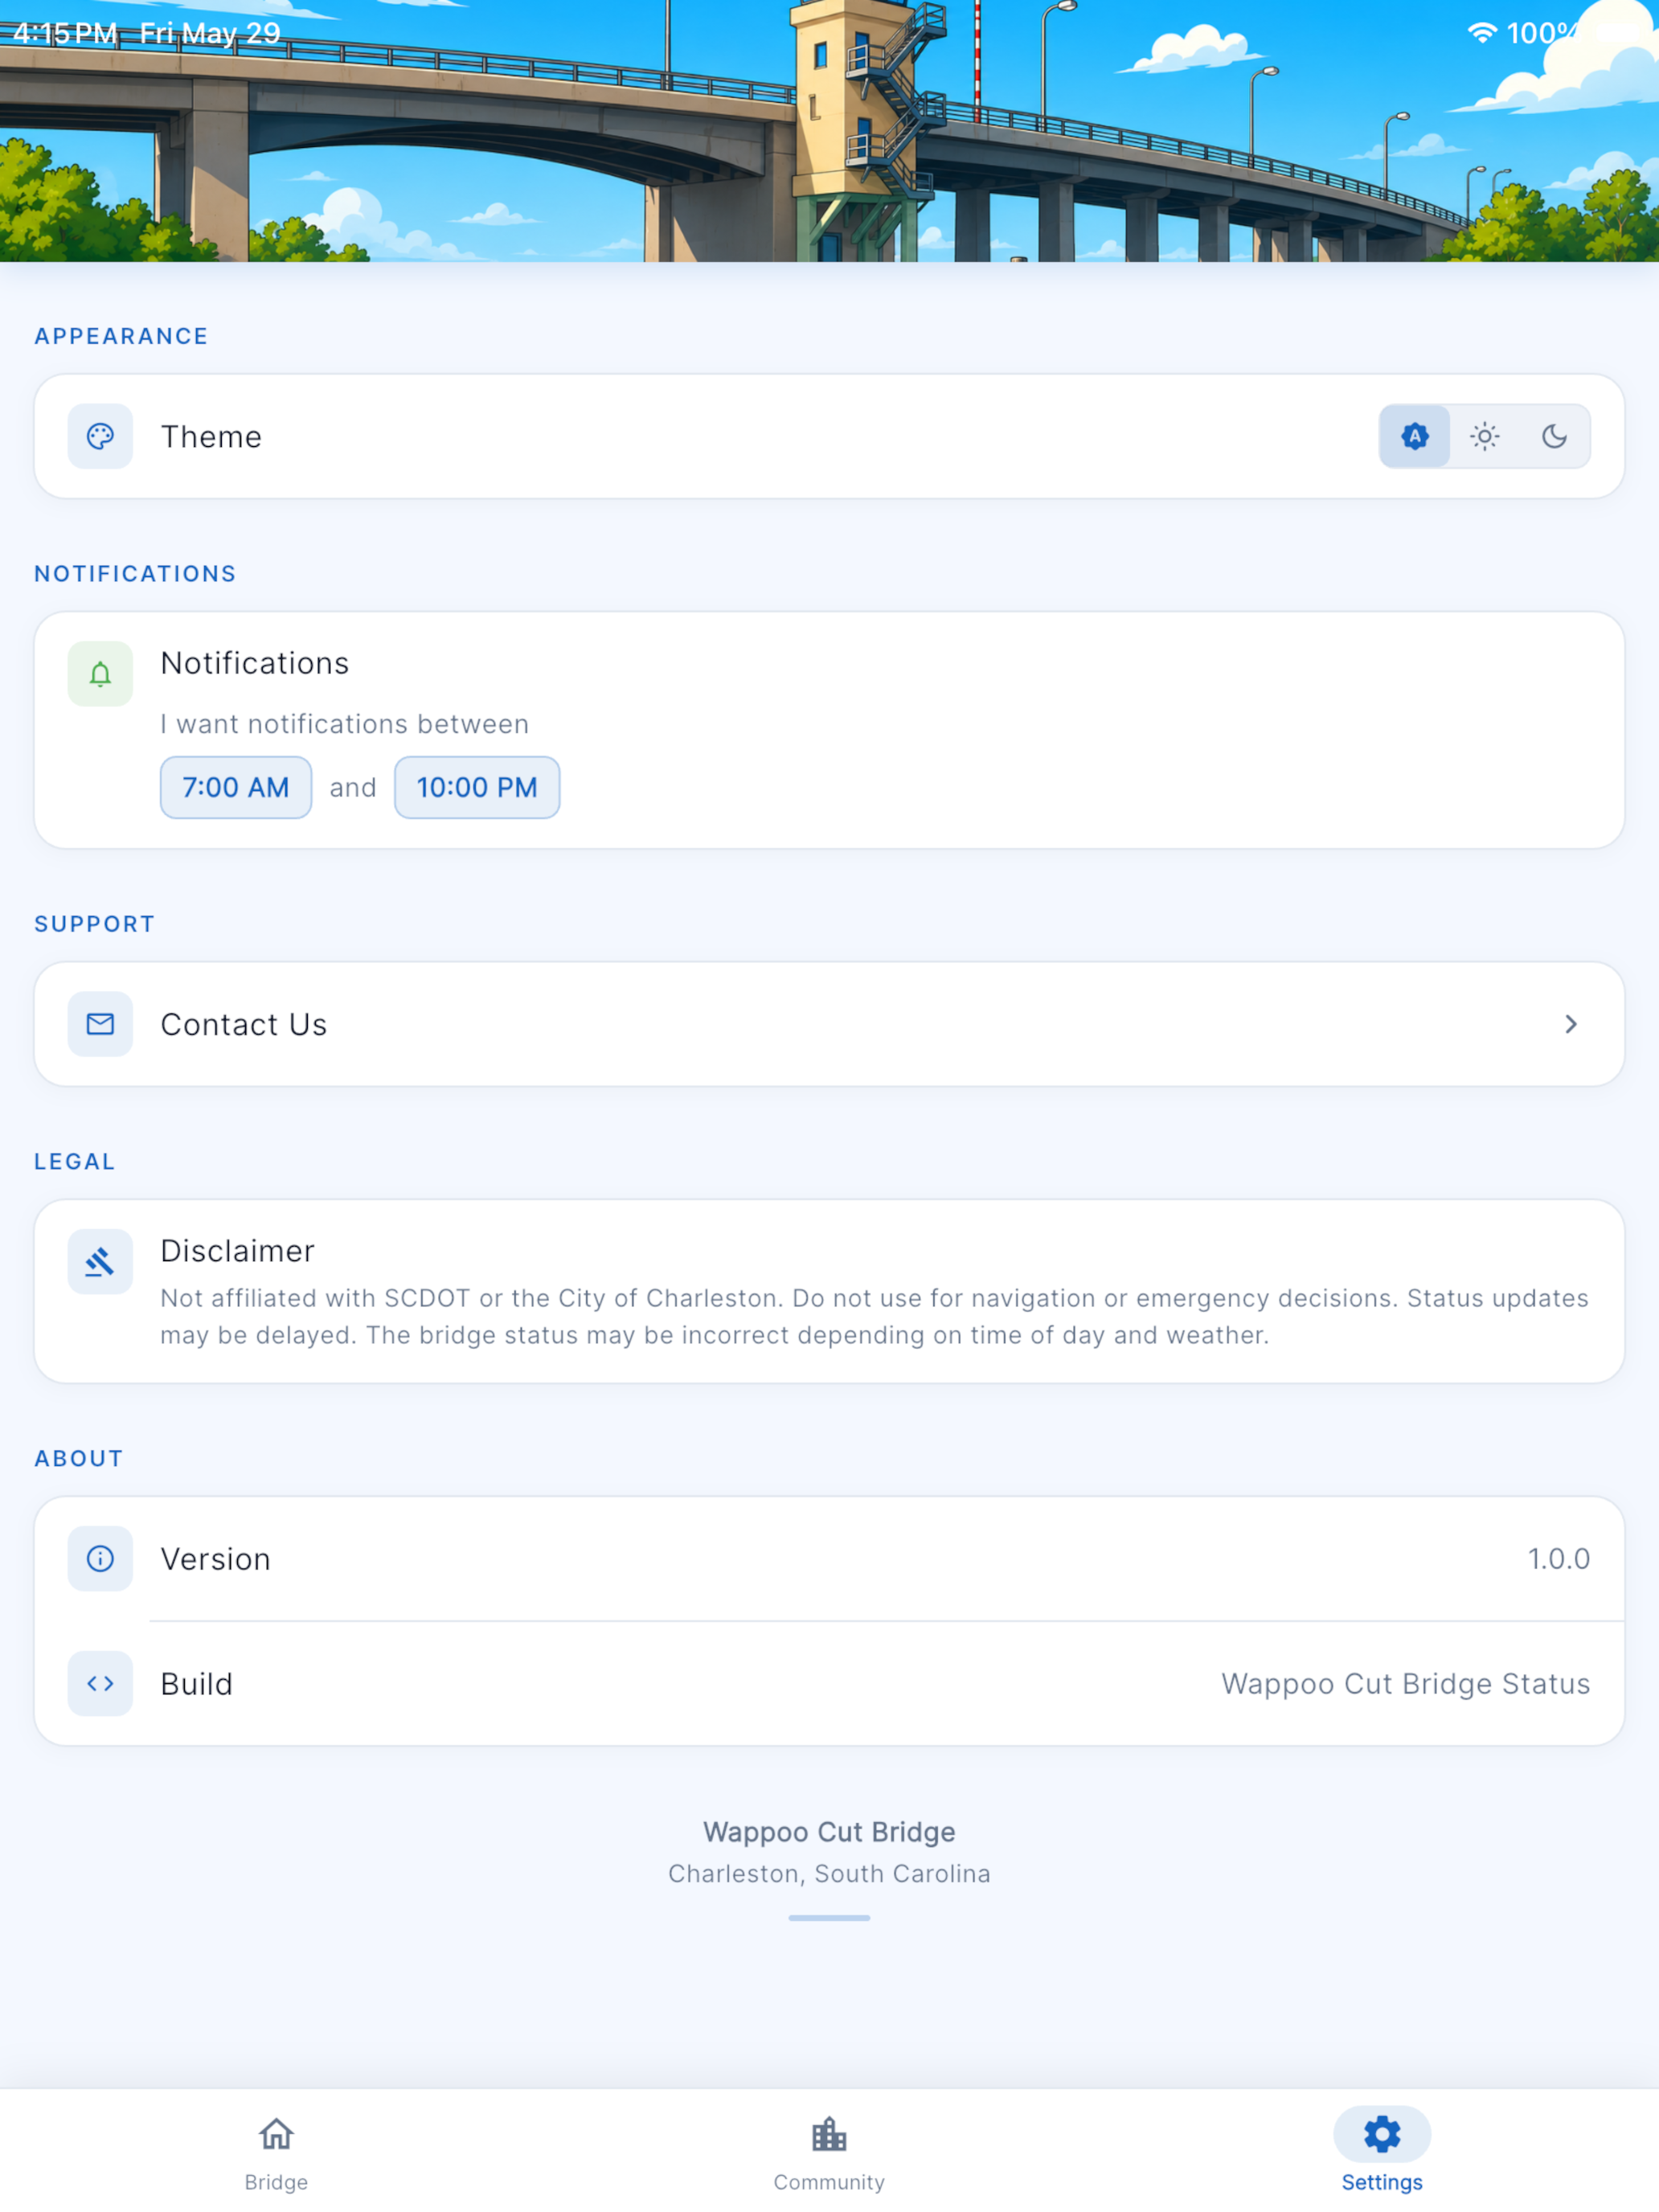Click the "ABOUT" section header
This screenshot has width=1659, height=2212.
[79, 1458]
